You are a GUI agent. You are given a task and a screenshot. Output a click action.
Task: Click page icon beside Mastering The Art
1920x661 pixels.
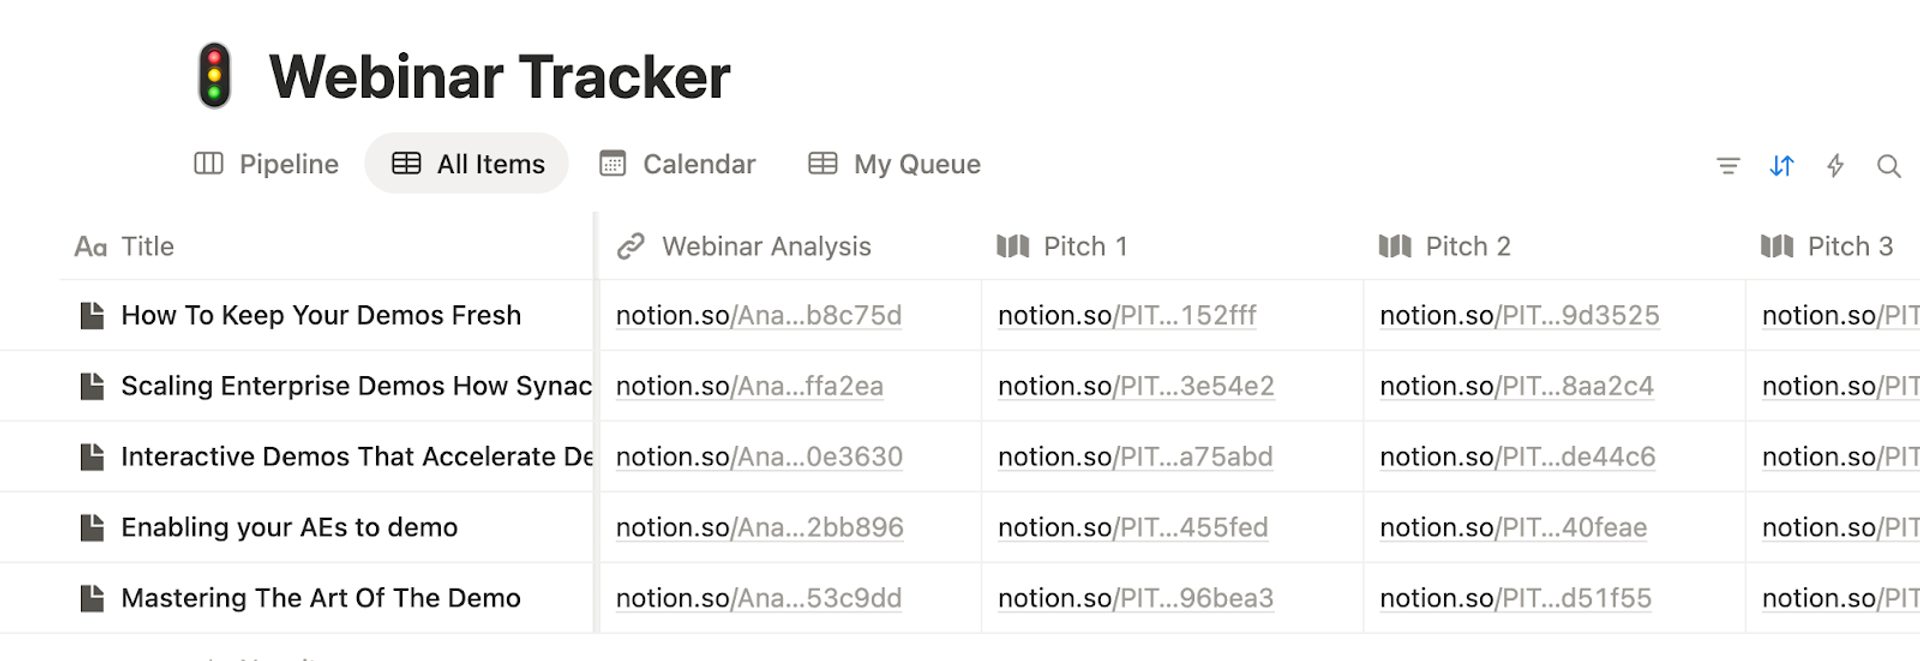[x=92, y=598]
